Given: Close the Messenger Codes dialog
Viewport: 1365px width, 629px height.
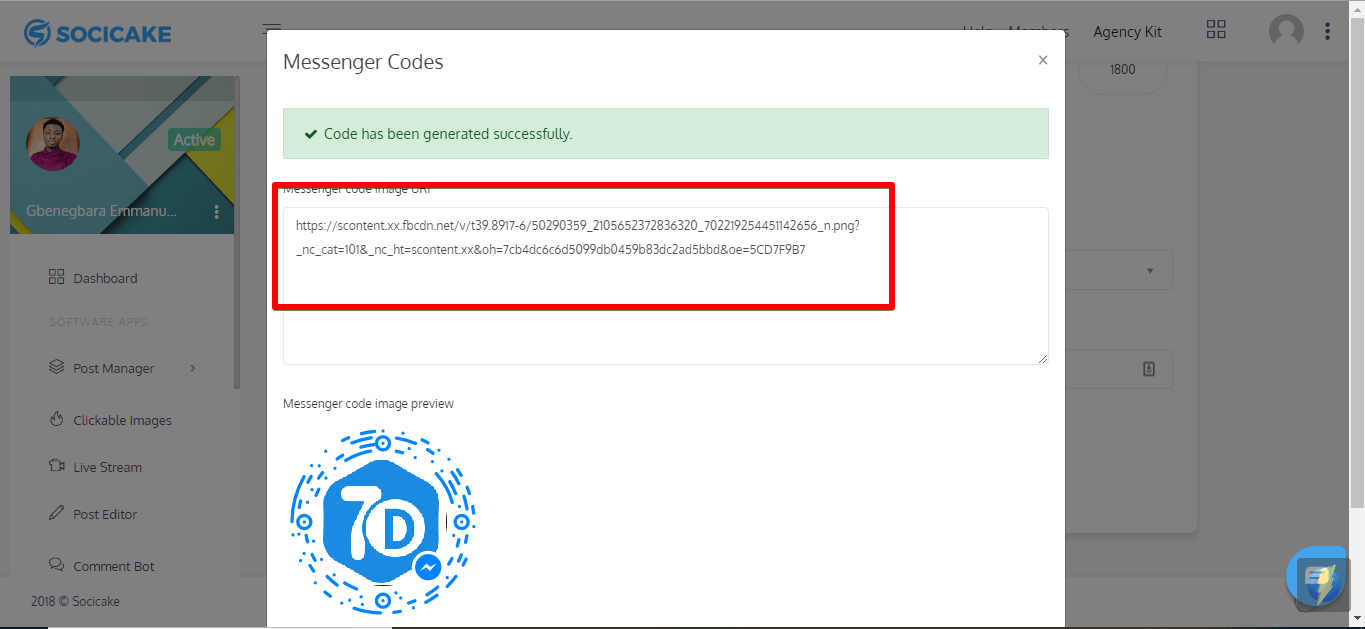Looking at the screenshot, I should (1043, 61).
